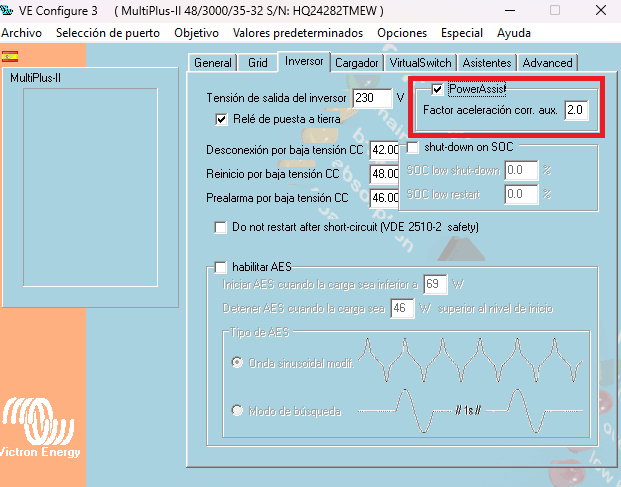Select the Inversor tab
621x487 pixels.
coord(304,62)
